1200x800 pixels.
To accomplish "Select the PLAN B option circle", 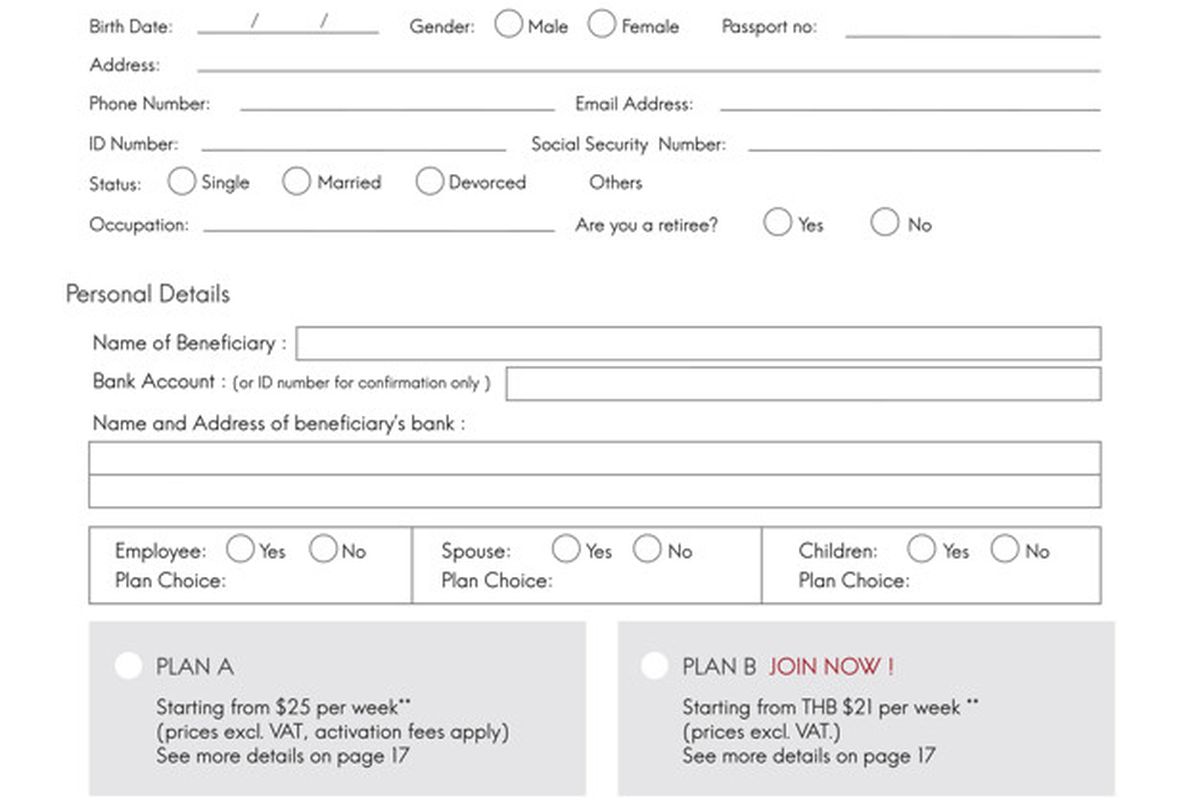I will [655, 663].
